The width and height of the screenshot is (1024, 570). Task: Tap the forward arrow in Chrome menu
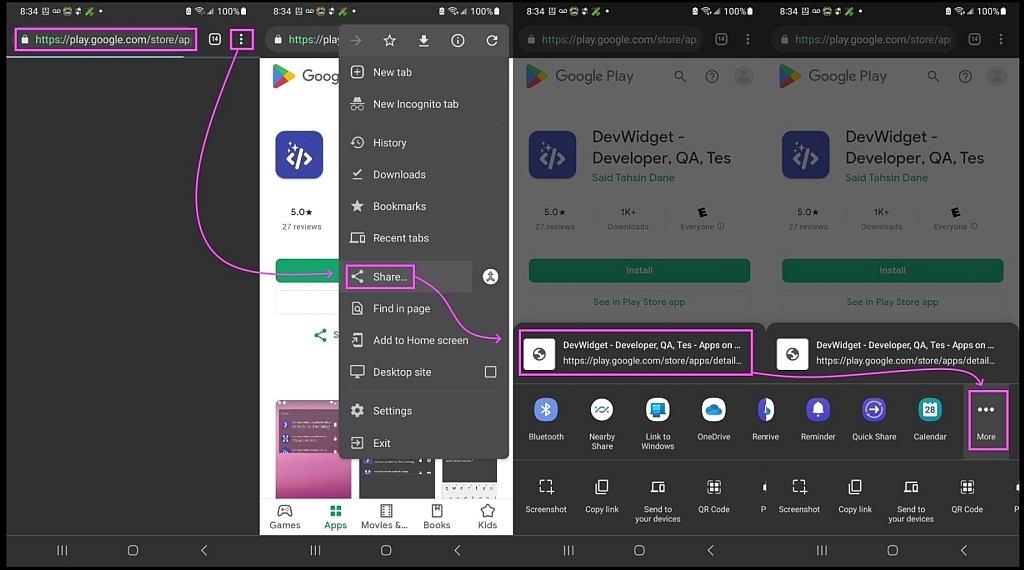click(x=356, y=40)
